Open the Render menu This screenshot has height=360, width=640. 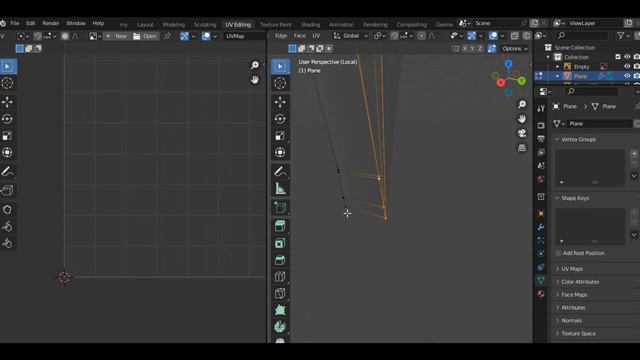pos(51,23)
